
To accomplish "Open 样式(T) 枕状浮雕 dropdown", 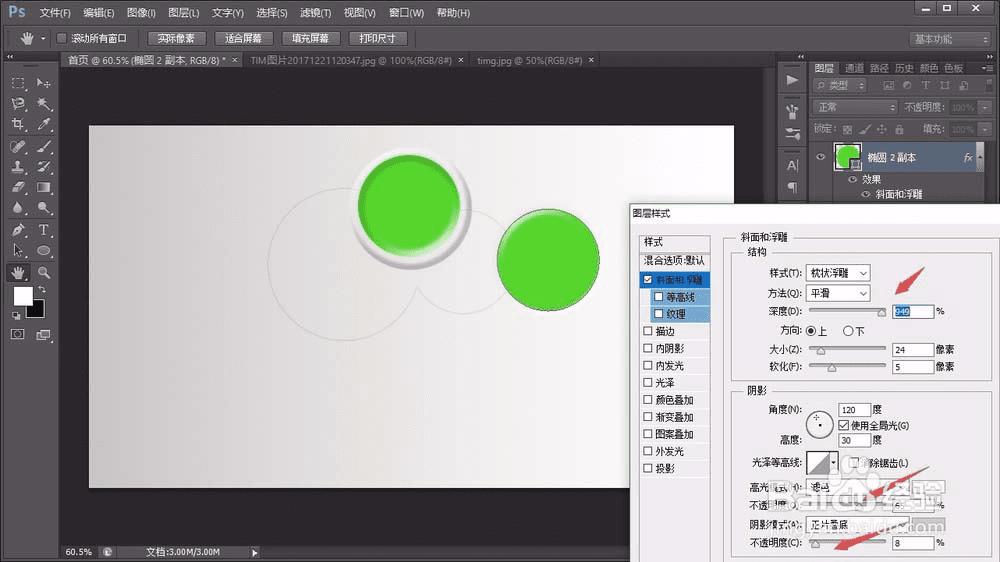I will pyautogui.click(x=838, y=273).
